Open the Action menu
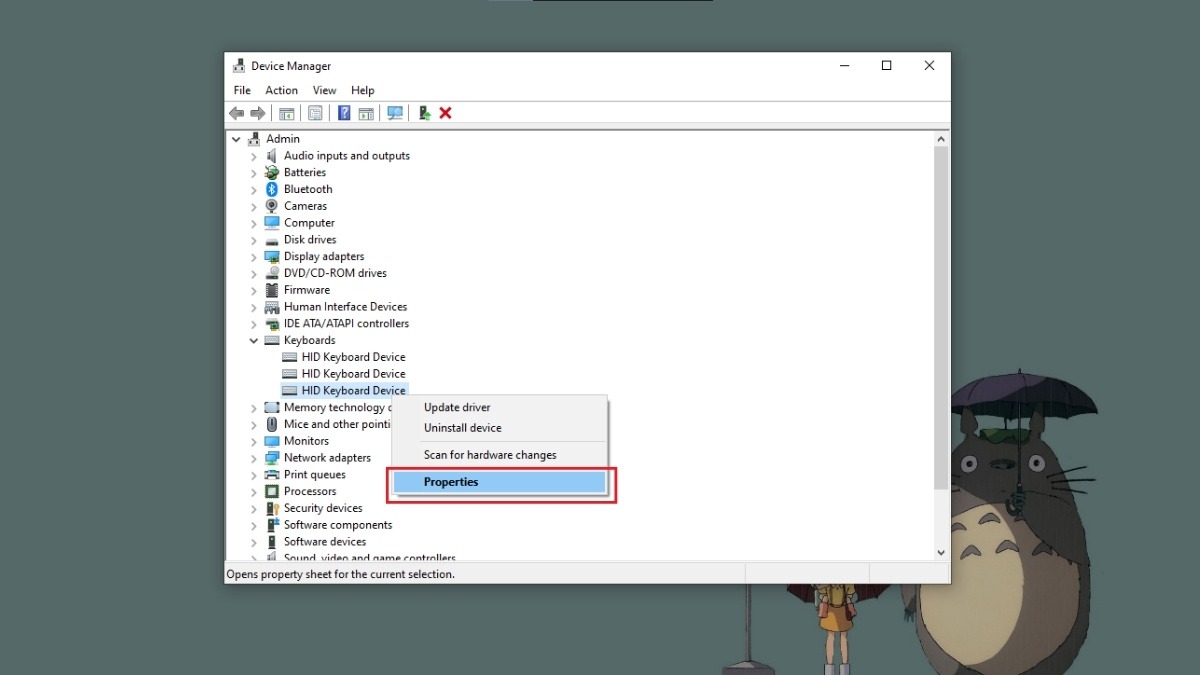Viewport: 1200px width, 675px height. tap(282, 90)
